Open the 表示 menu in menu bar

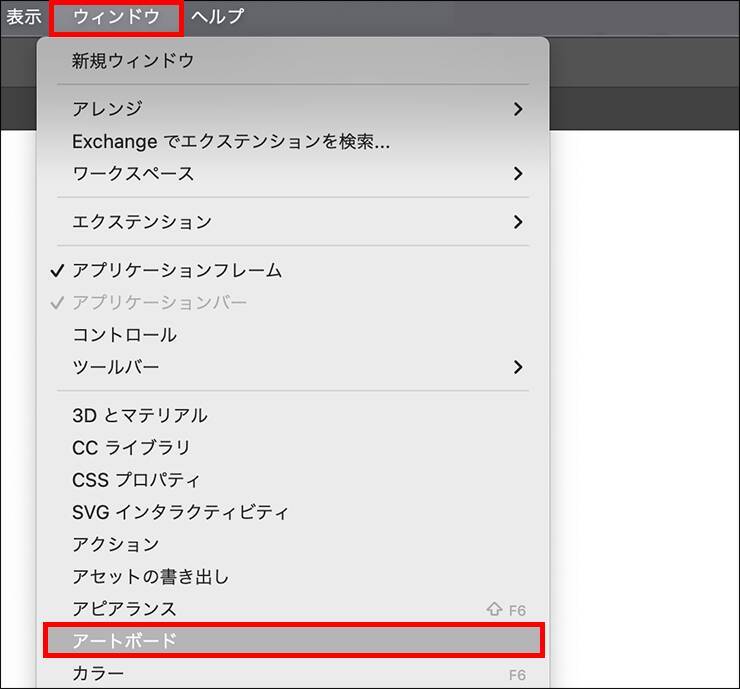tap(24, 16)
